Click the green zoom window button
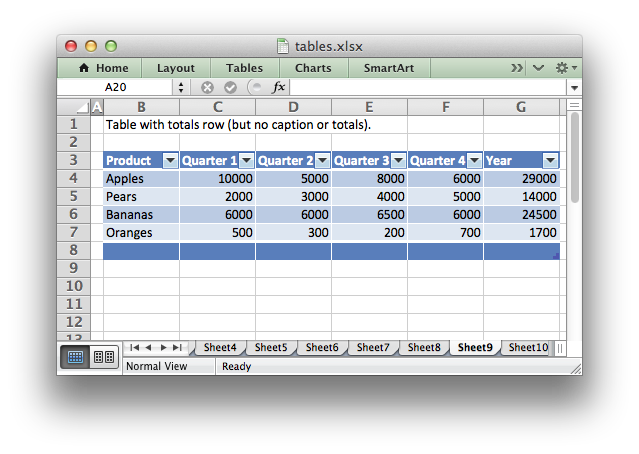639x454 pixels. [x=111, y=46]
